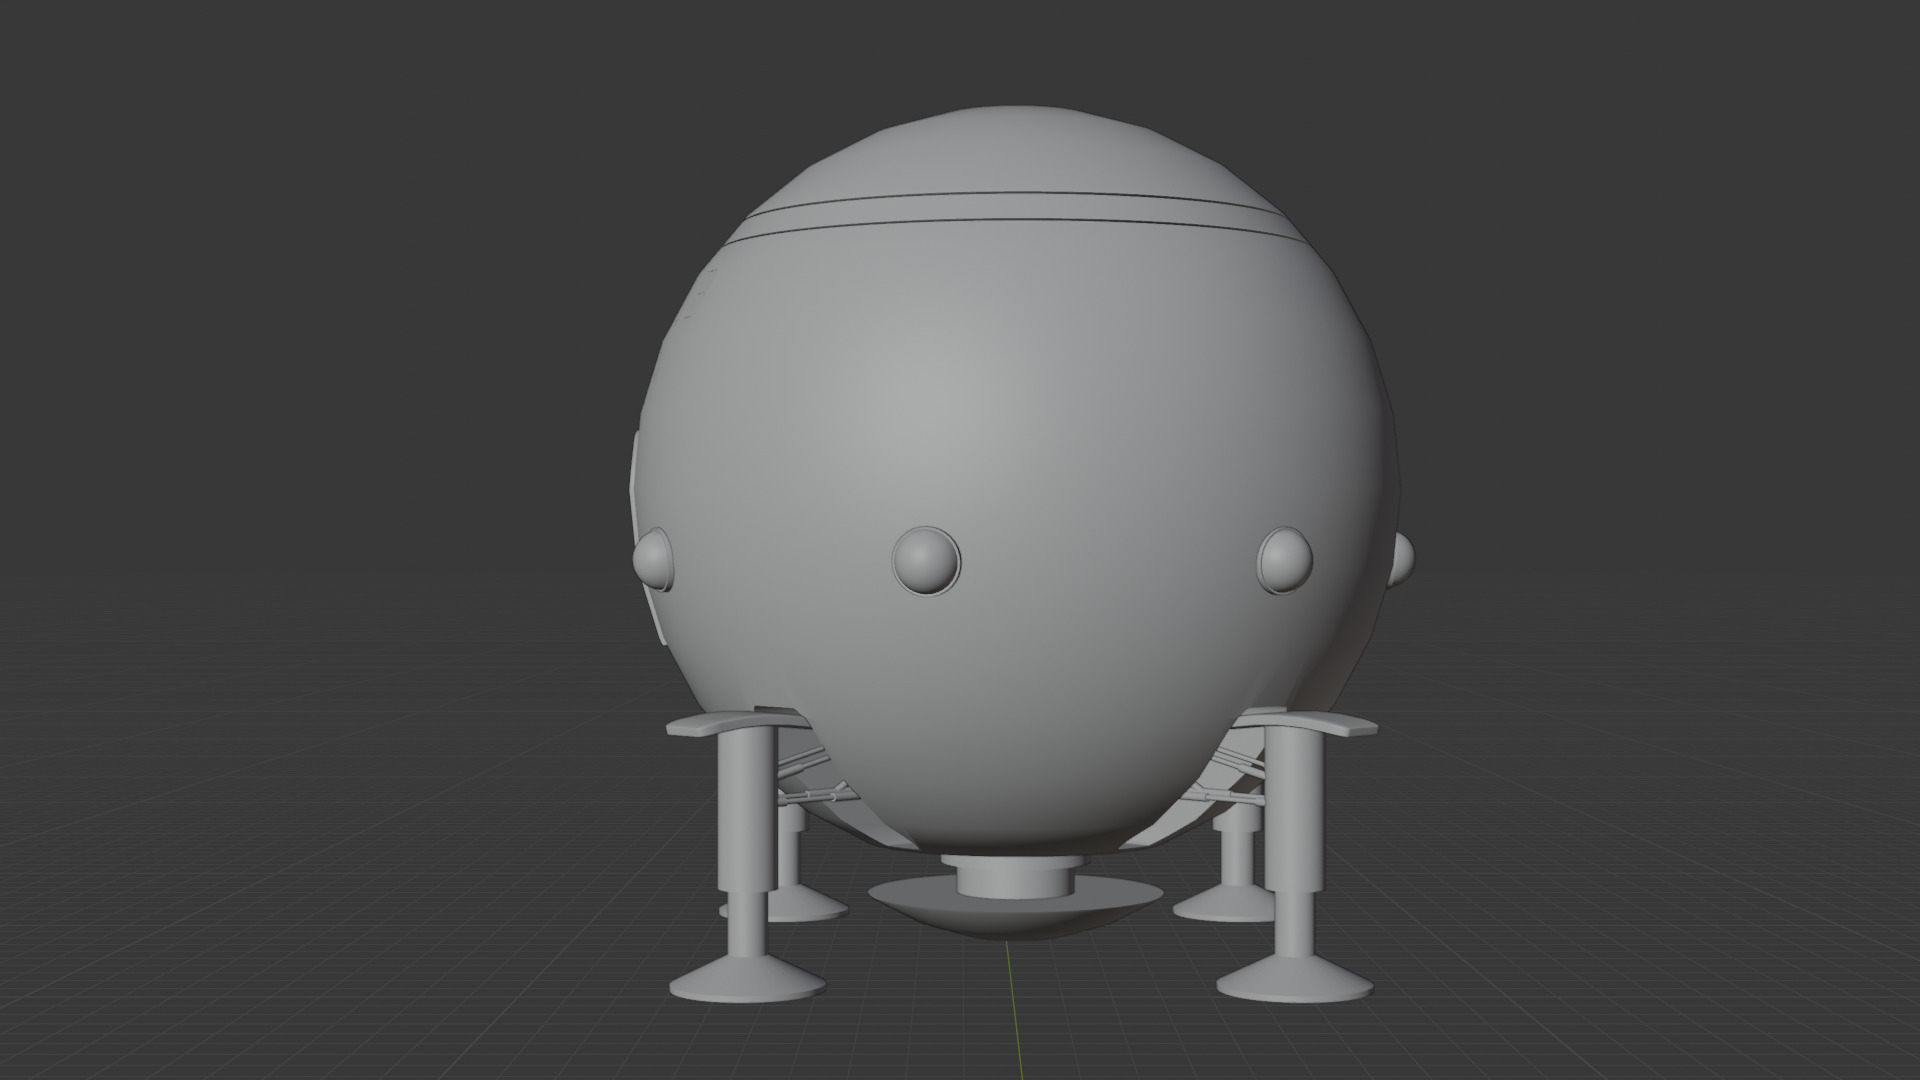Click the green Y-axis line on the floor grid
1920x1080 pixels.
[x=1016, y=1010]
